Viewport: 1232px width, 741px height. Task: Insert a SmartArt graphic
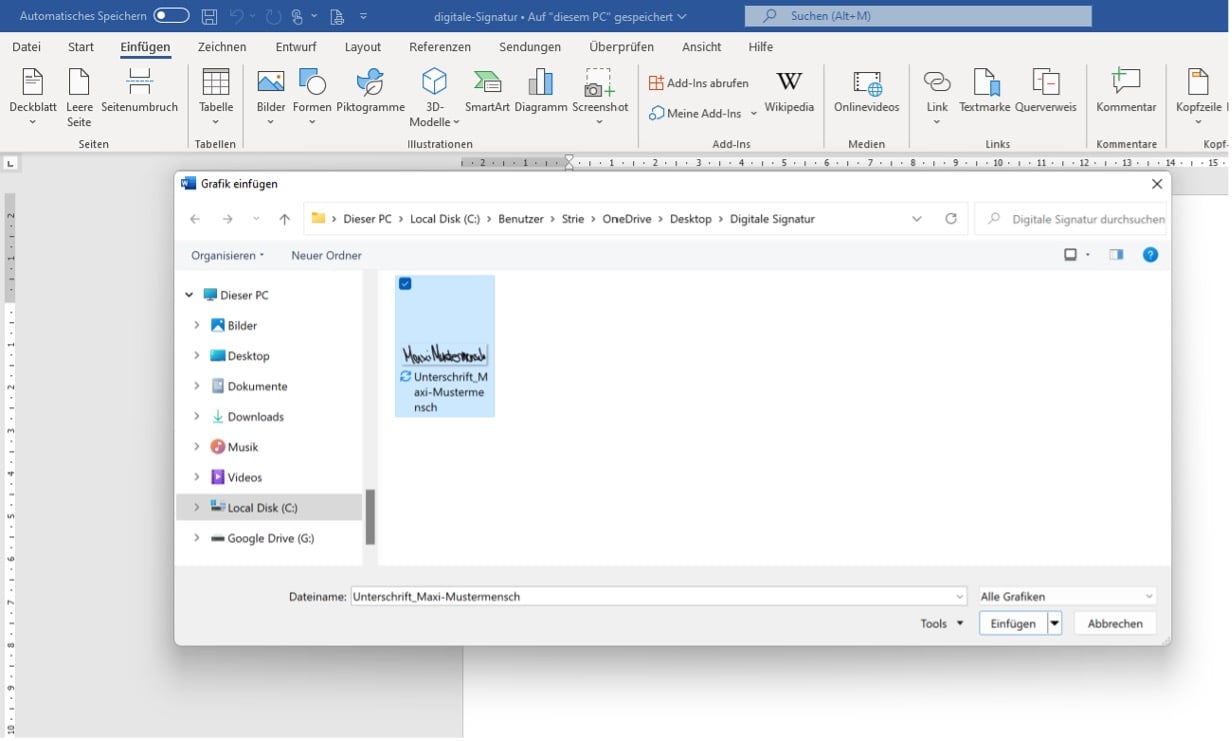(x=487, y=88)
